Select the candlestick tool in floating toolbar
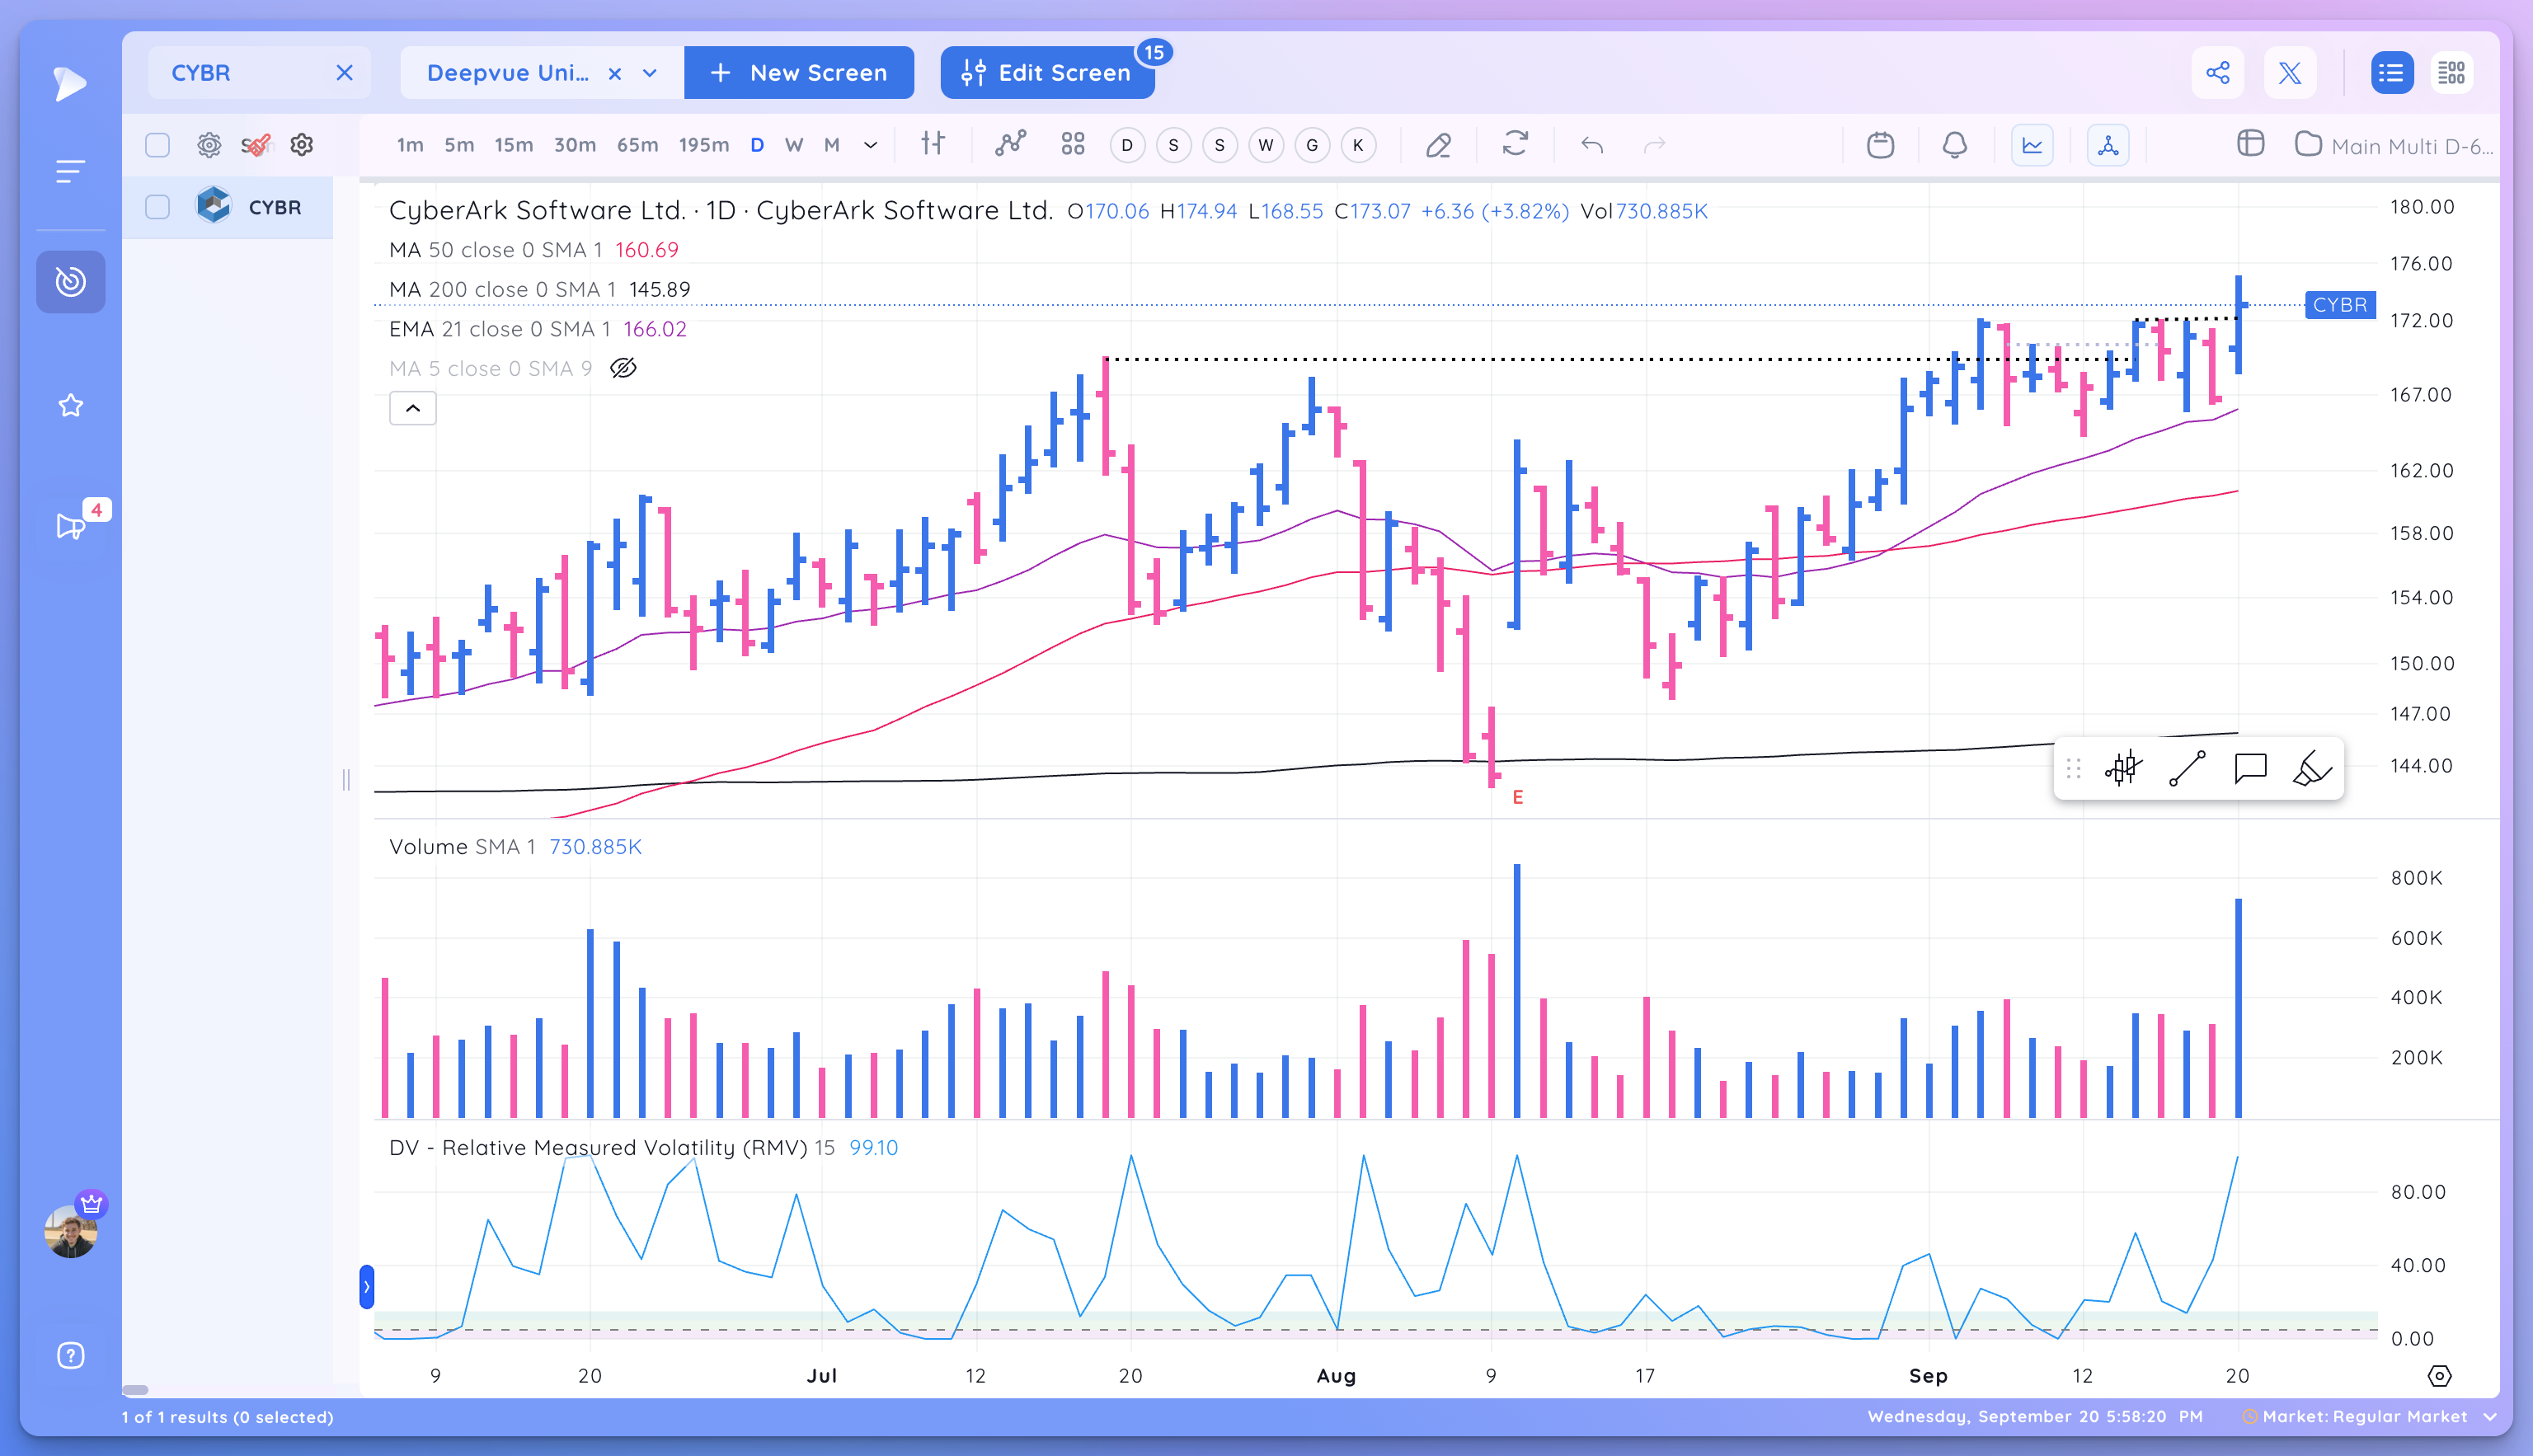Image resolution: width=2533 pixels, height=1456 pixels. (x=2123, y=768)
